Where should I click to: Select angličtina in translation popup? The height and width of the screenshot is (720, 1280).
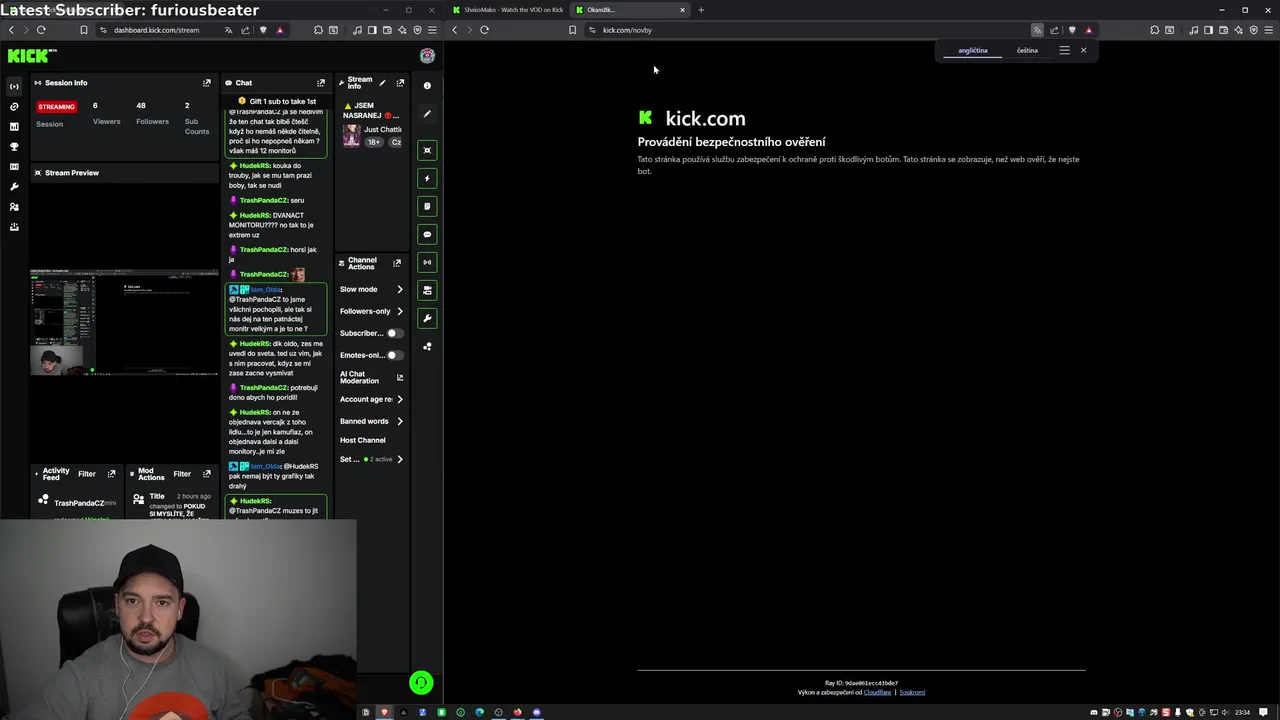[x=972, y=50]
